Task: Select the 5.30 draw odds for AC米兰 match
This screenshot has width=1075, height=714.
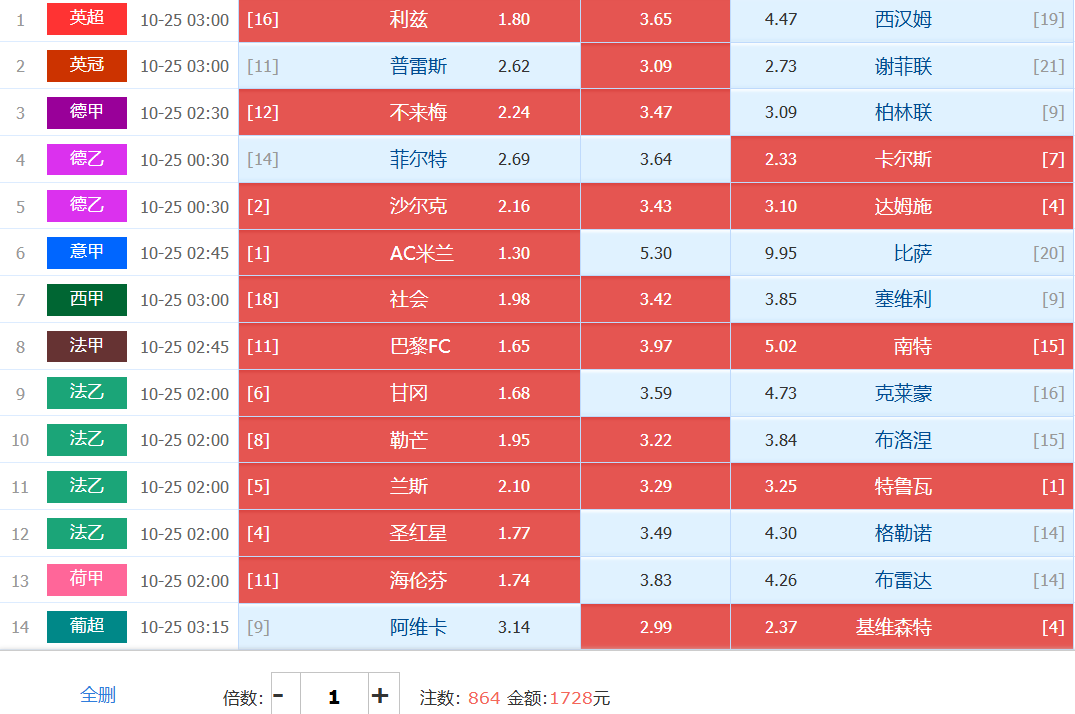Action: coord(655,253)
